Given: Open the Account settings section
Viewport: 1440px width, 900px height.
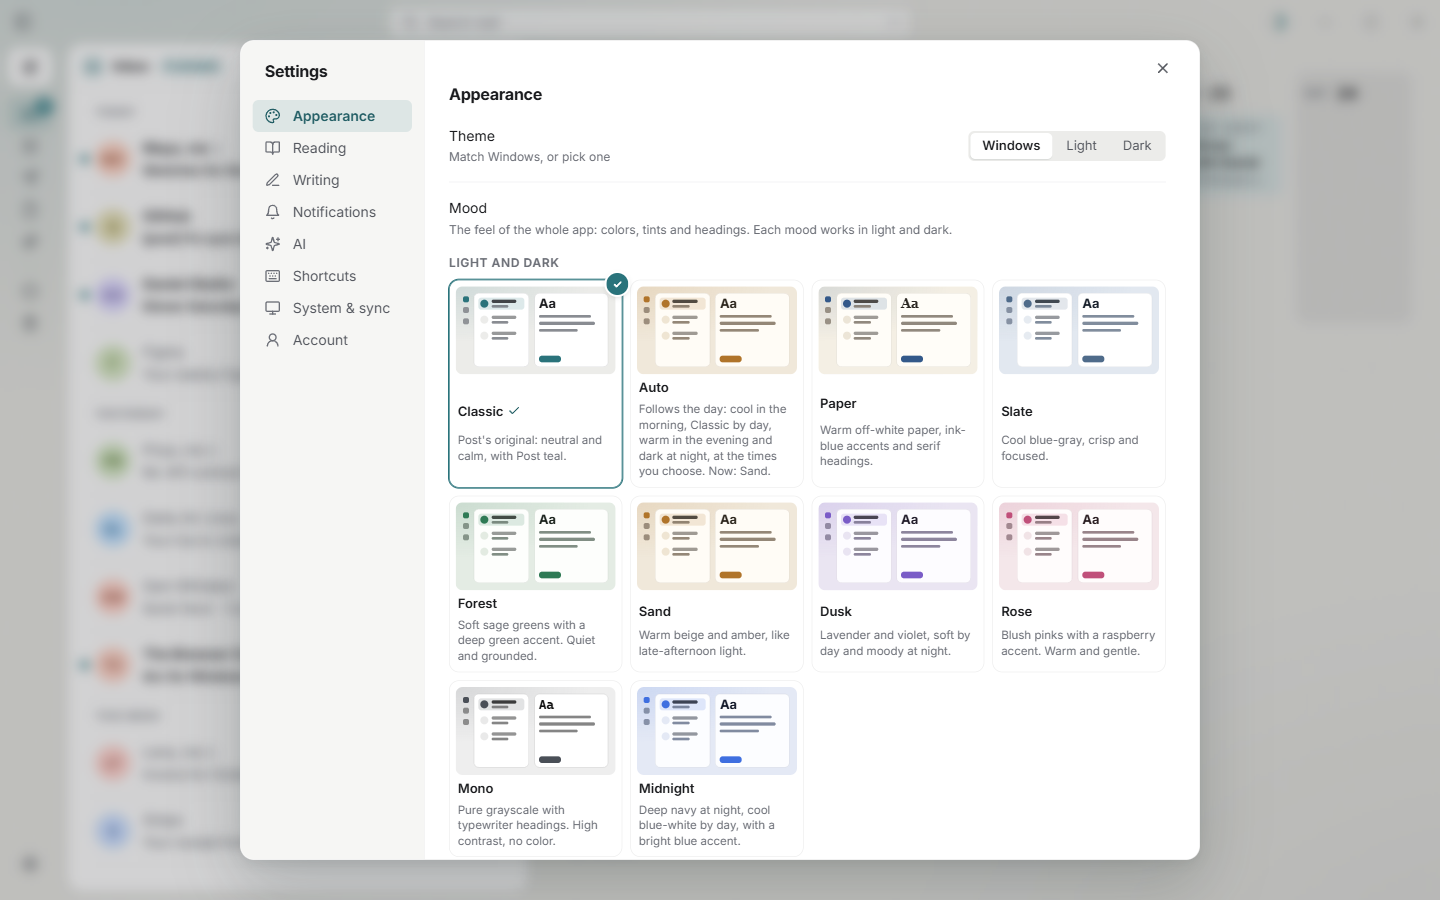Looking at the screenshot, I should point(332,340).
